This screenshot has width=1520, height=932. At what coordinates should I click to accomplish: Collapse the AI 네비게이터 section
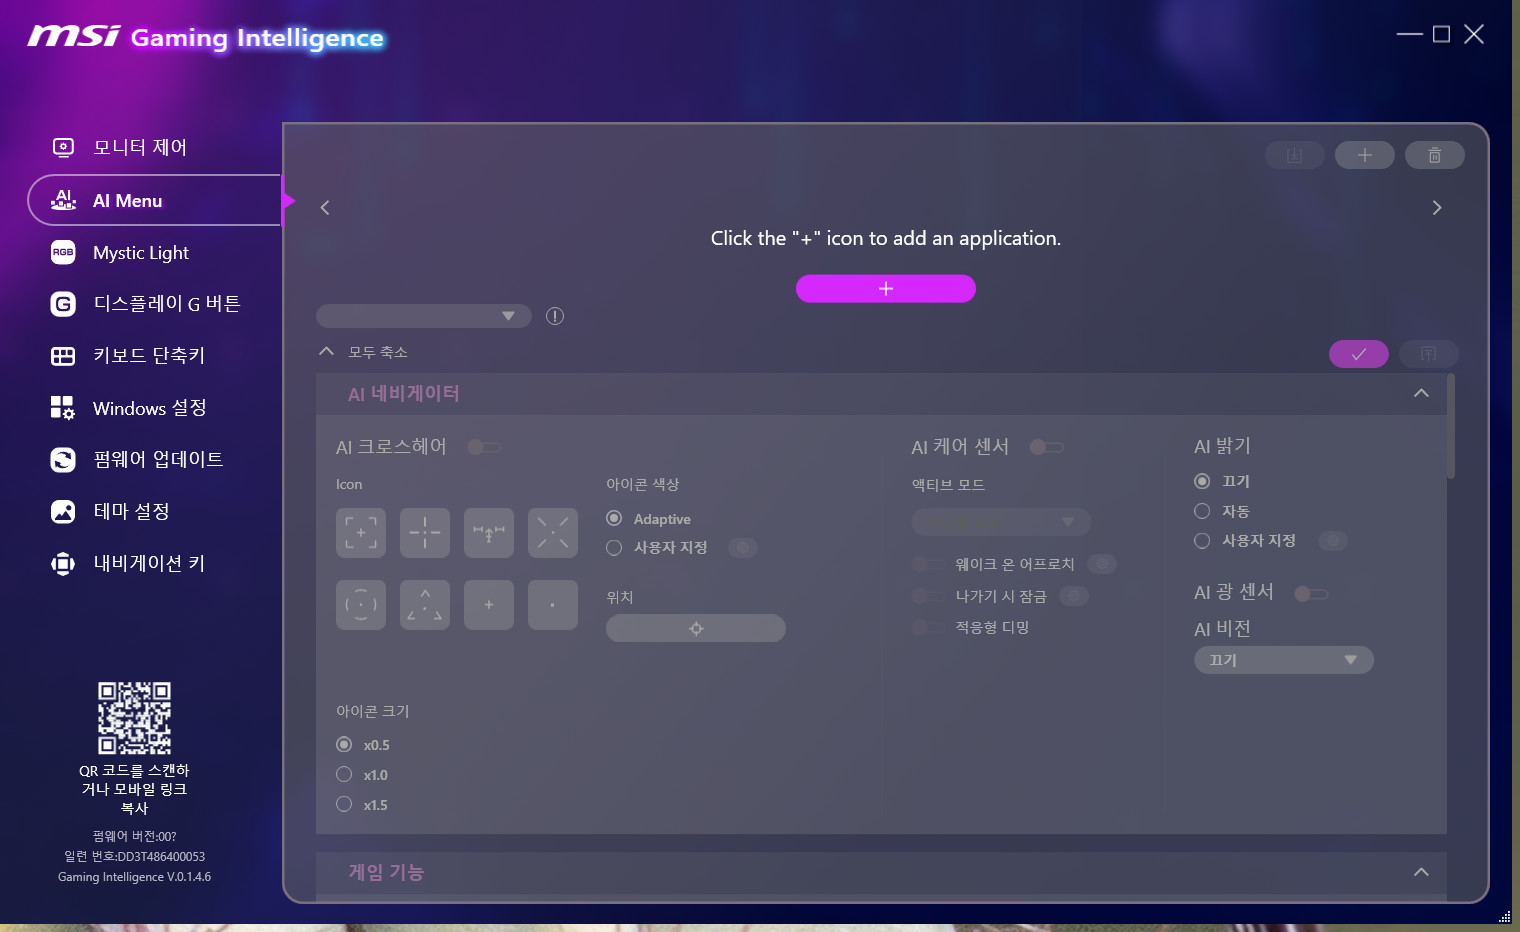tap(1420, 393)
